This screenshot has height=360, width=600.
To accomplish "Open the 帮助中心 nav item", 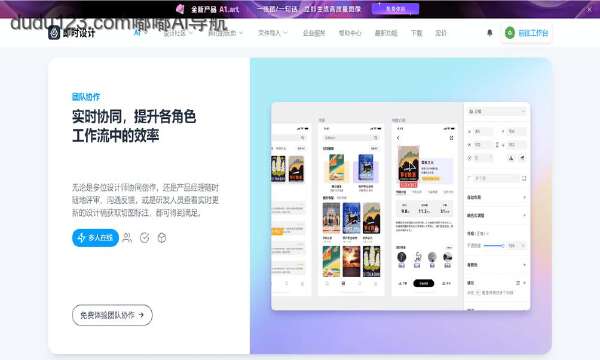I will [350, 33].
